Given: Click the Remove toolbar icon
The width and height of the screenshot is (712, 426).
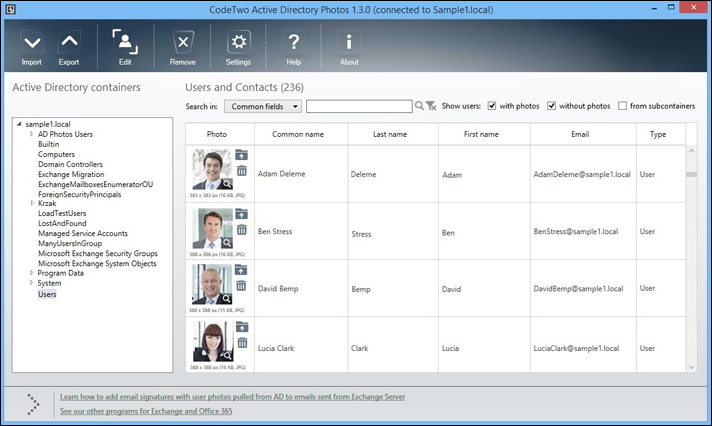Looking at the screenshot, I should 183,48.
